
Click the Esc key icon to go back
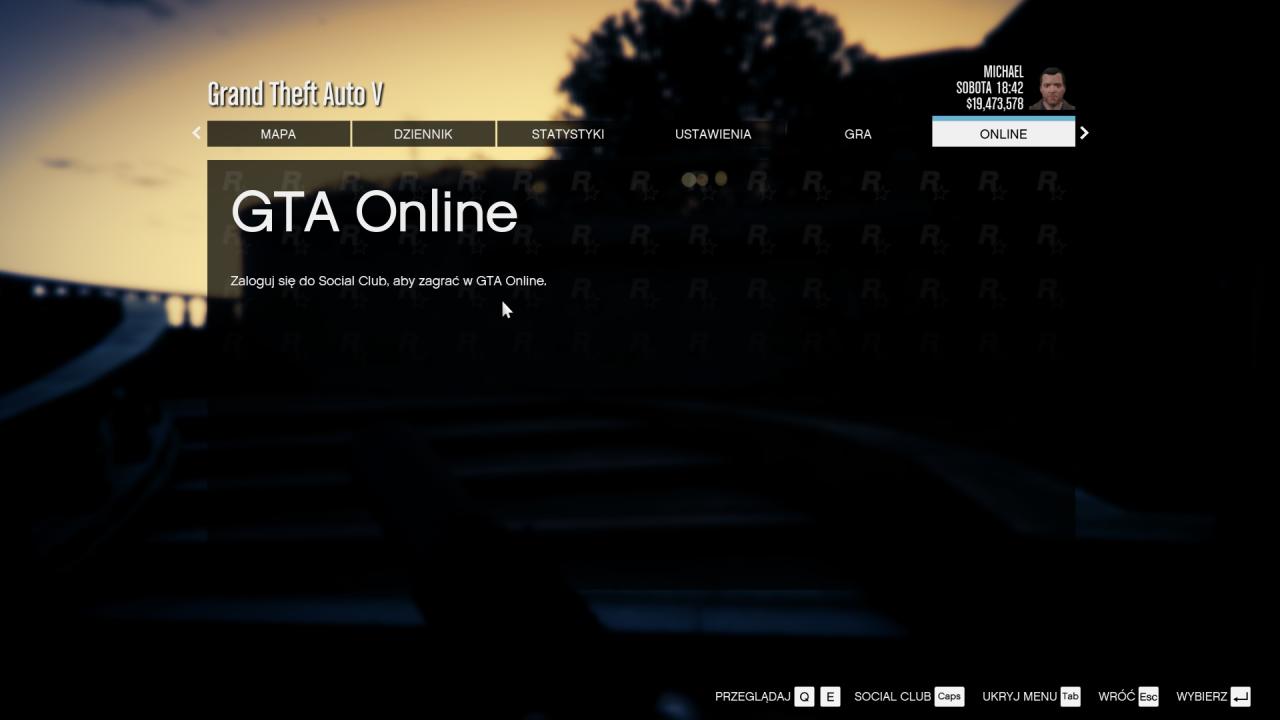click(x=1148, y=697)
